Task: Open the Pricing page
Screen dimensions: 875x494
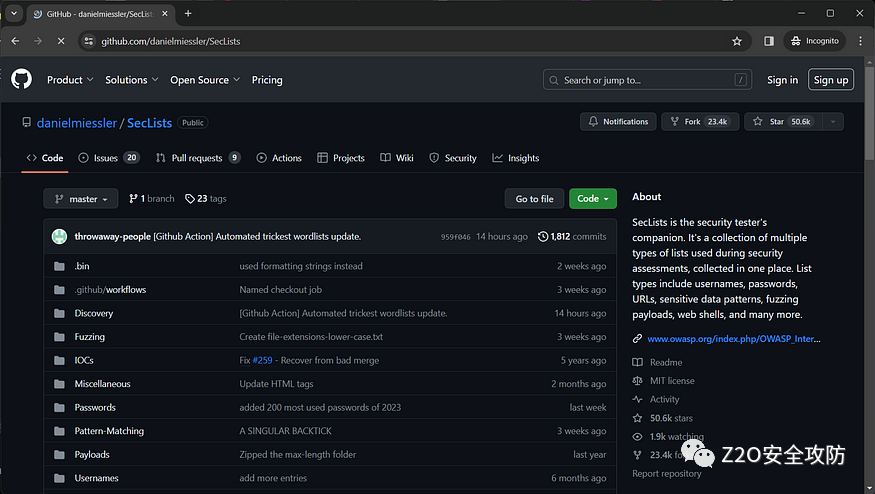Action: [x=267, y=80]
